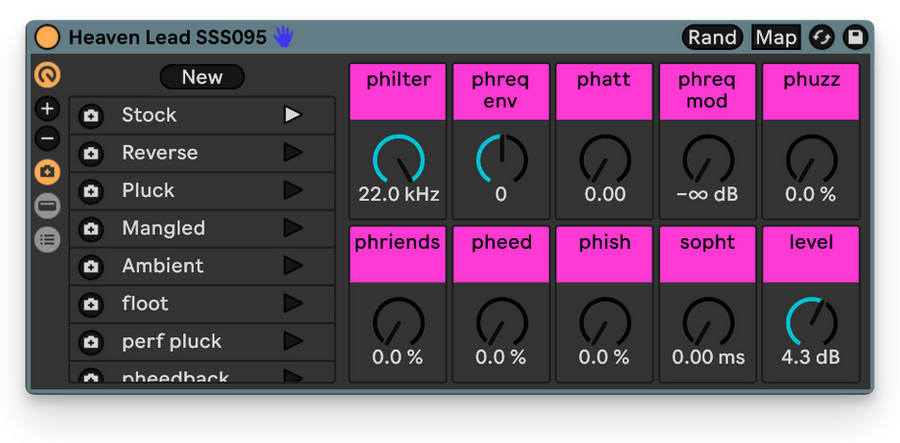Select the Mangled variation

[202, 228]
